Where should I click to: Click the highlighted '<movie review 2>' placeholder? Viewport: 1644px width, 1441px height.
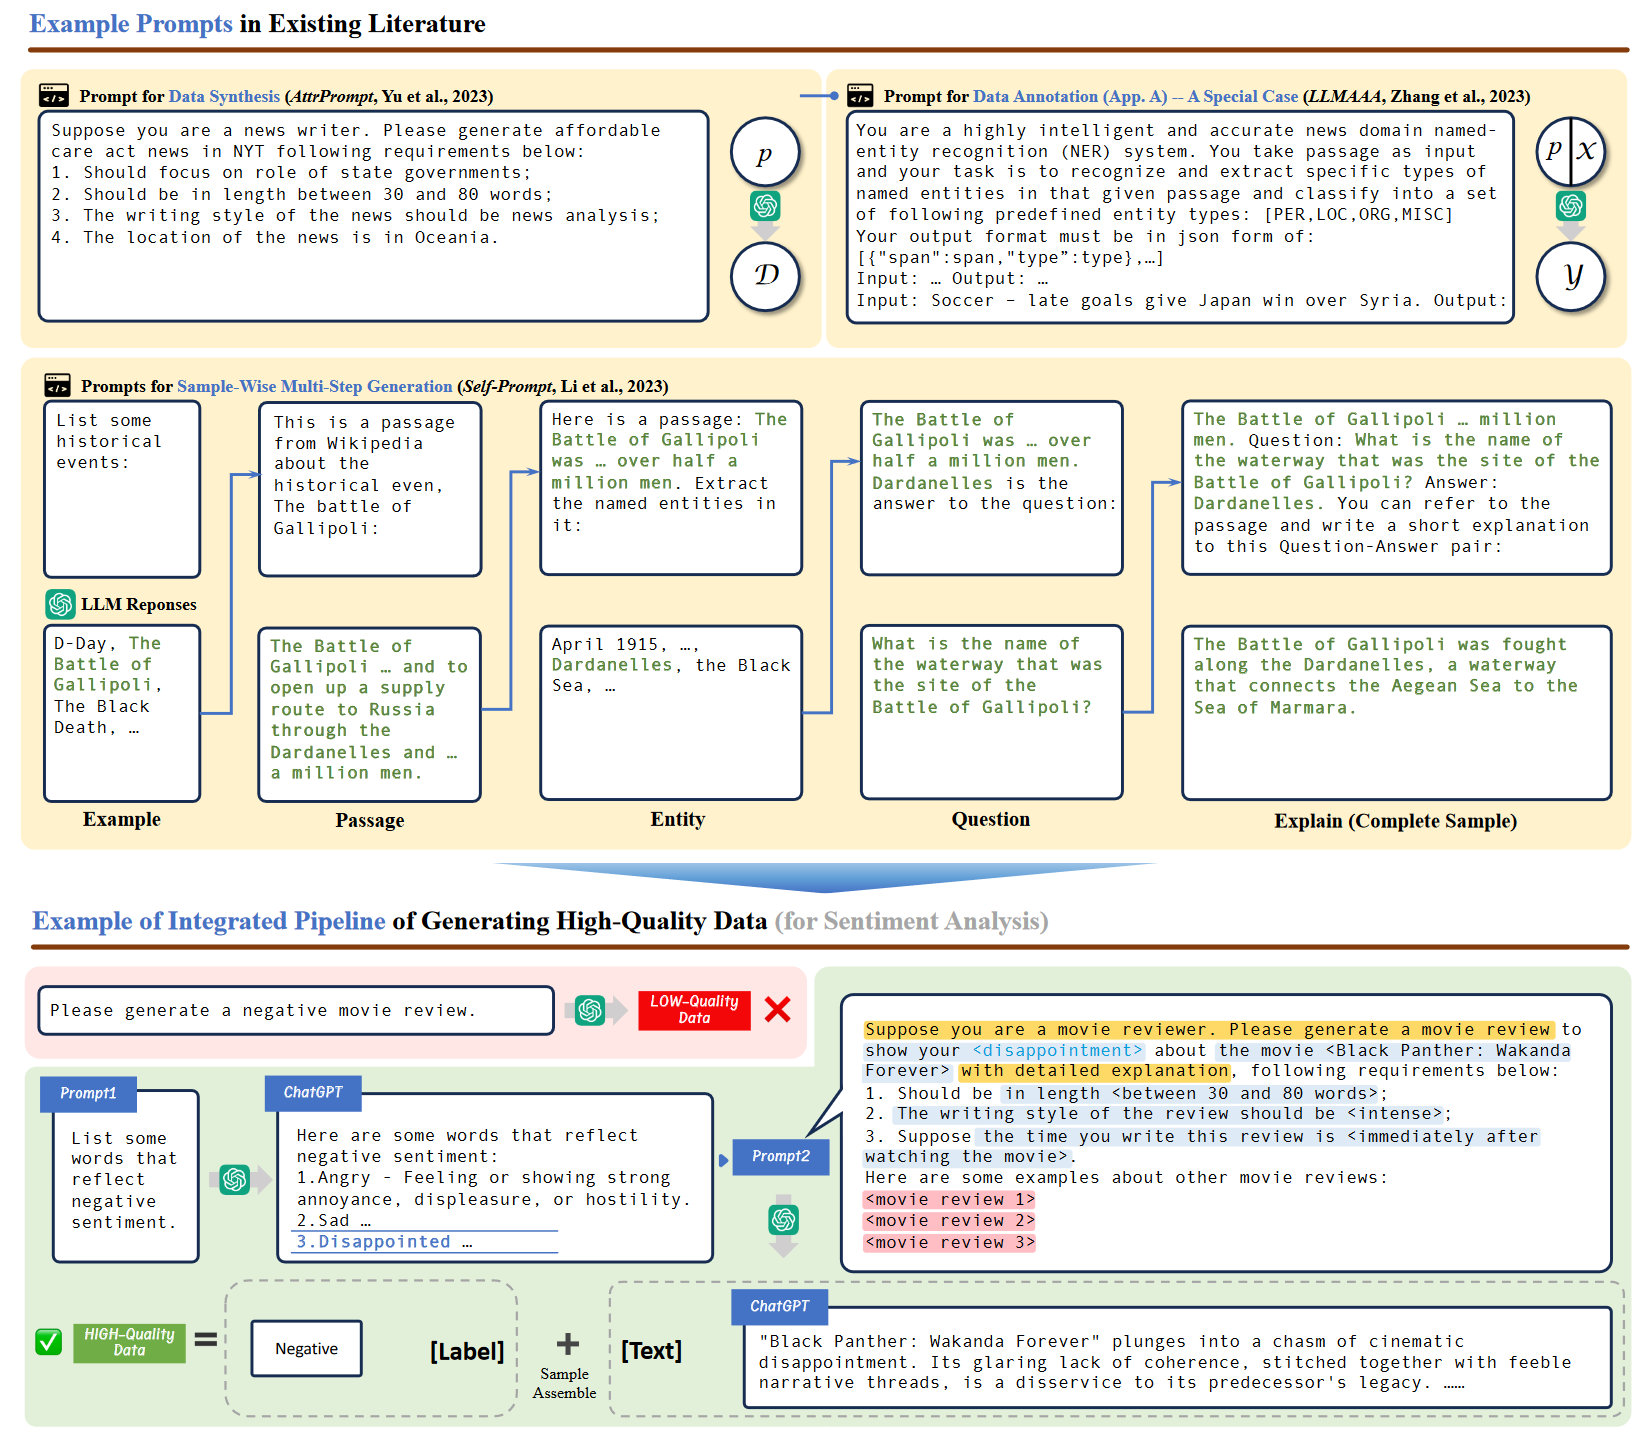click(x=950, y=1221)
